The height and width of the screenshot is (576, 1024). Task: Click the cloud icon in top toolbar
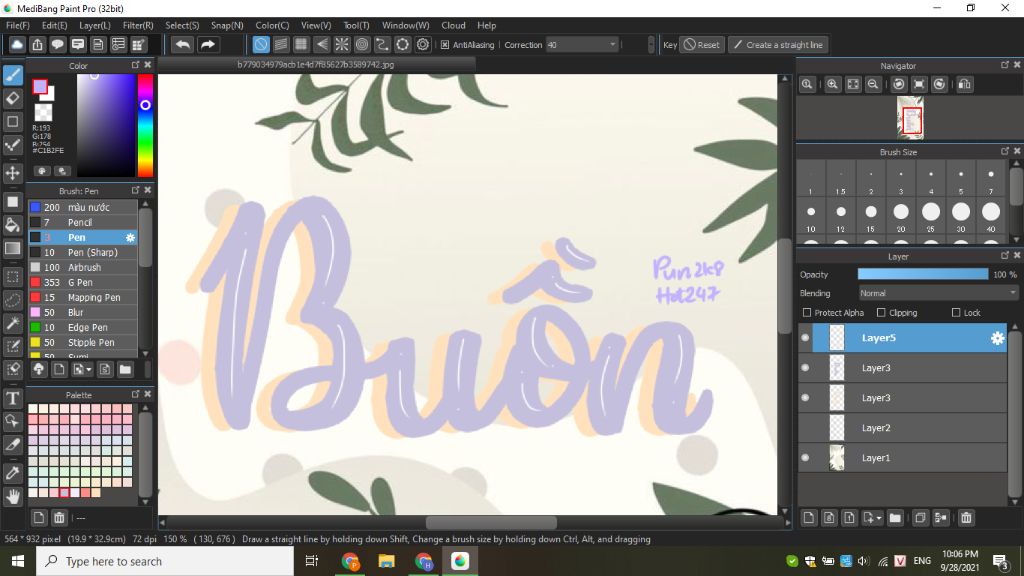pyautogui.click(x=17, y=44)
